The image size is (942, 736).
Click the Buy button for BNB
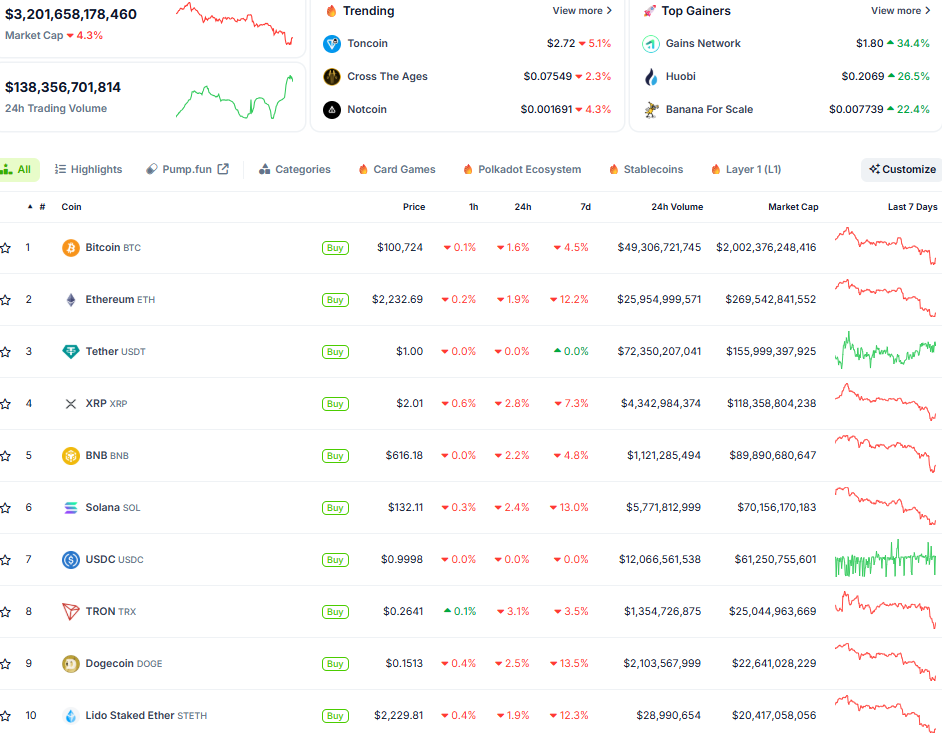[335, 455]
